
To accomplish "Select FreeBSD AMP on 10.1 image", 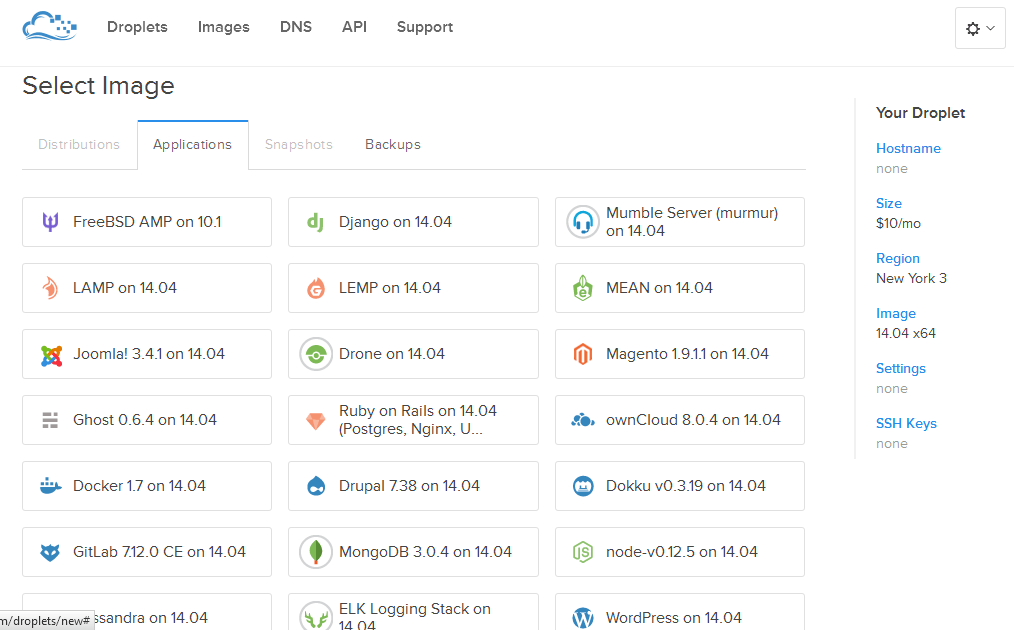I will coord(147,222).
